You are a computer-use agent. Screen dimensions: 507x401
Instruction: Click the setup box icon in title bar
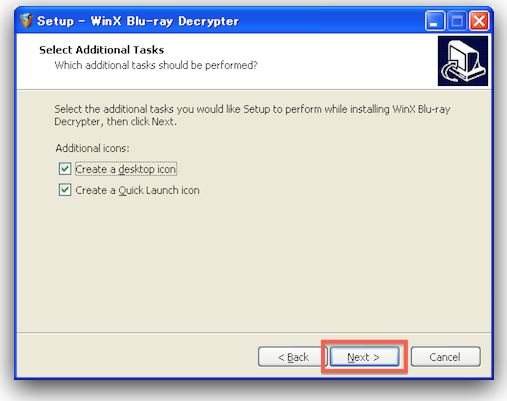tap(26, 21)
